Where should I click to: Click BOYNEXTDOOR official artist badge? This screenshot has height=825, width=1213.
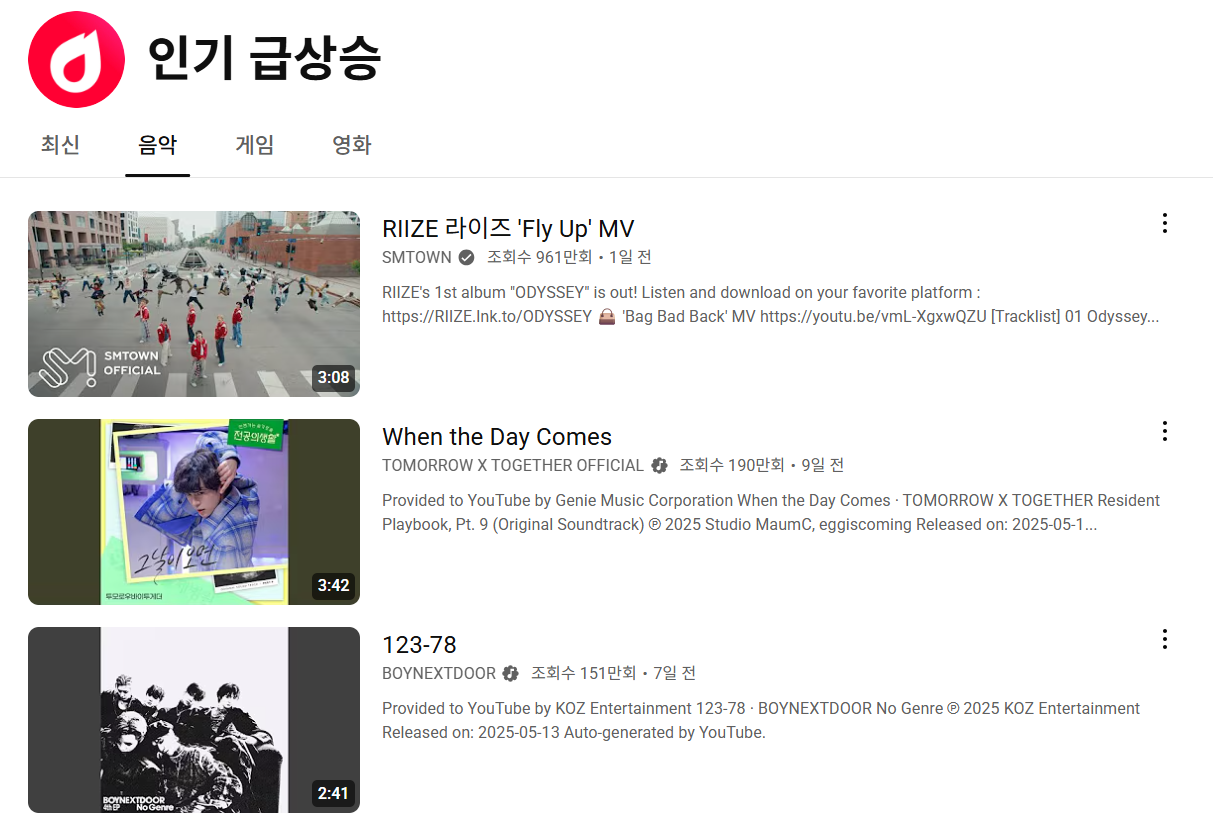(511, 673)
